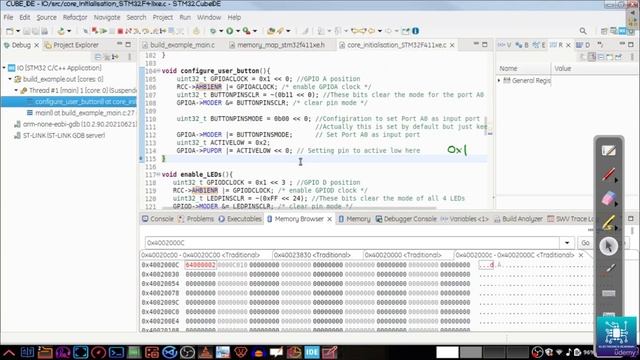
Task: Click the collapse all icon in Debug view
Action: [98, 57]
